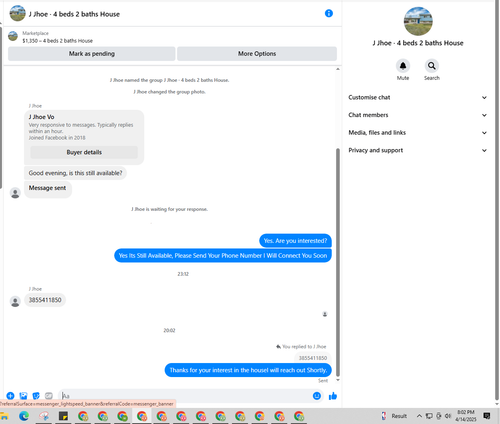Open more actions with the plus icon
This screenshot has height=424, width=500.
(10, 396)
